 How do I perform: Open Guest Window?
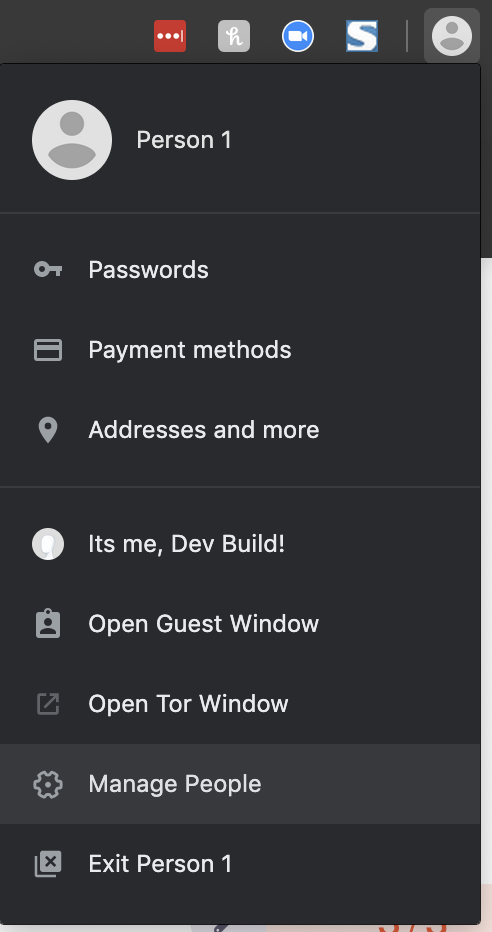[x=240, y=624]
